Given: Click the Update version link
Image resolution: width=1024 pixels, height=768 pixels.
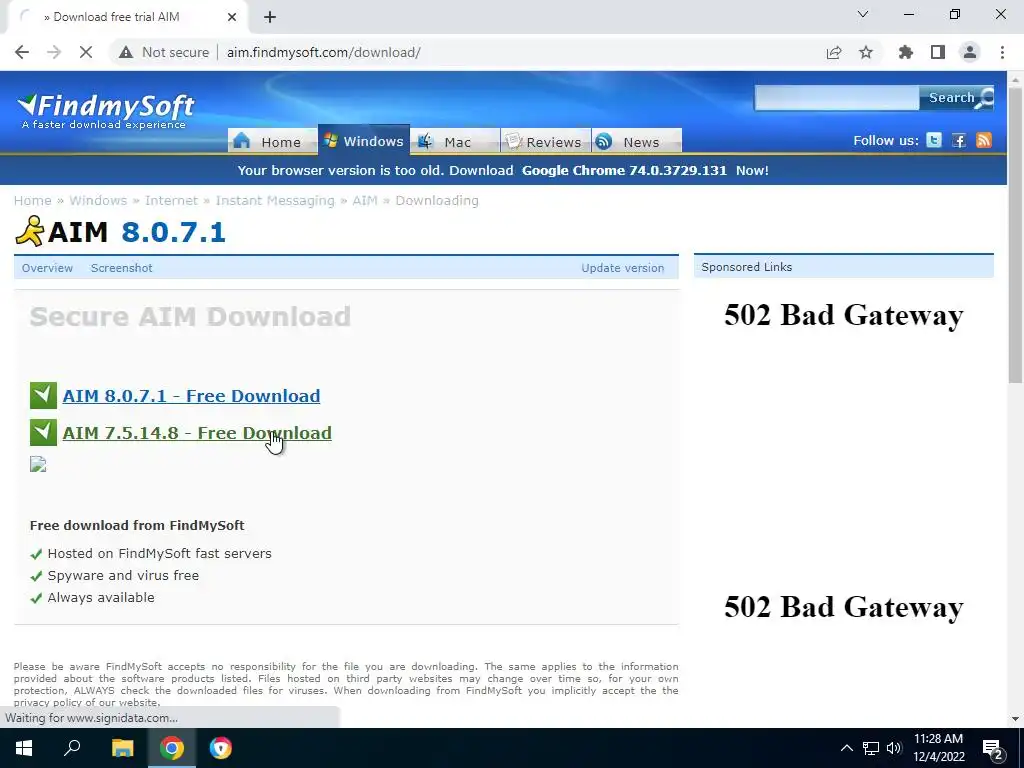Looking at the screenshot, I should [622, 268].
